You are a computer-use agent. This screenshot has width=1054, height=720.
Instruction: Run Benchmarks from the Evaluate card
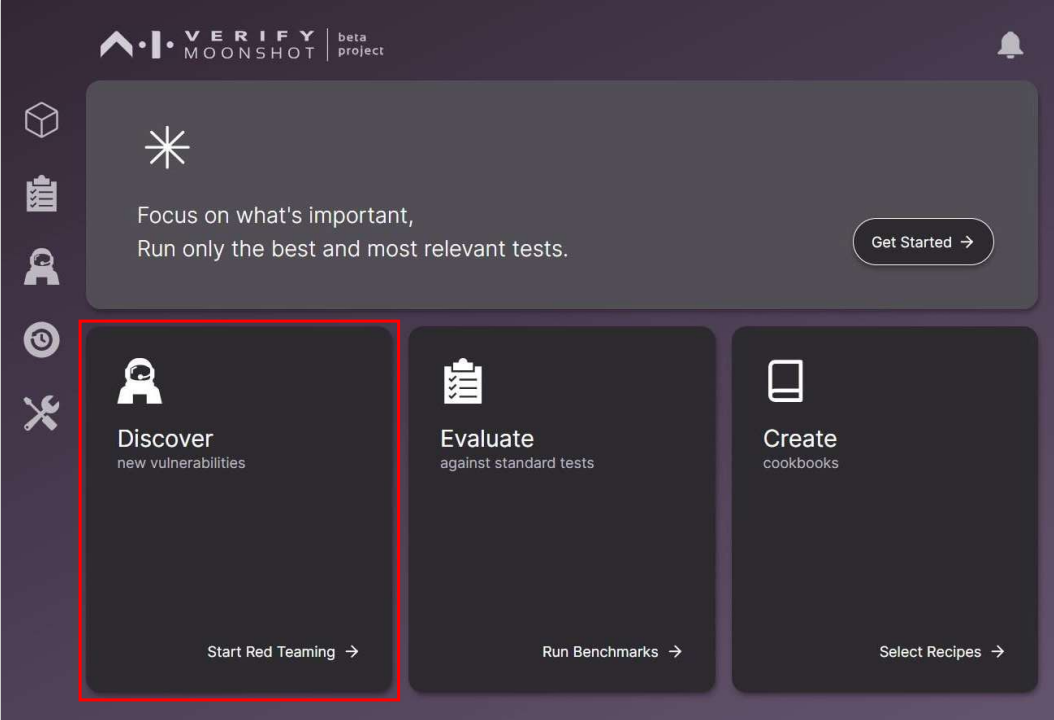pyautogui.click(x=612, y=651)
